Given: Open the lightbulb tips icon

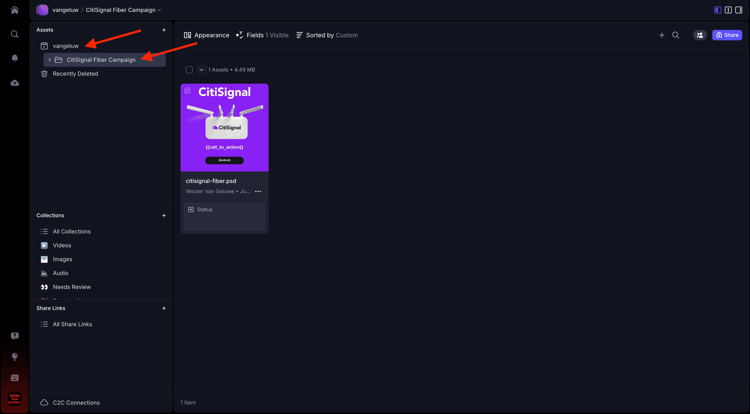Looking at the screenshot, I should coord(14,357).
